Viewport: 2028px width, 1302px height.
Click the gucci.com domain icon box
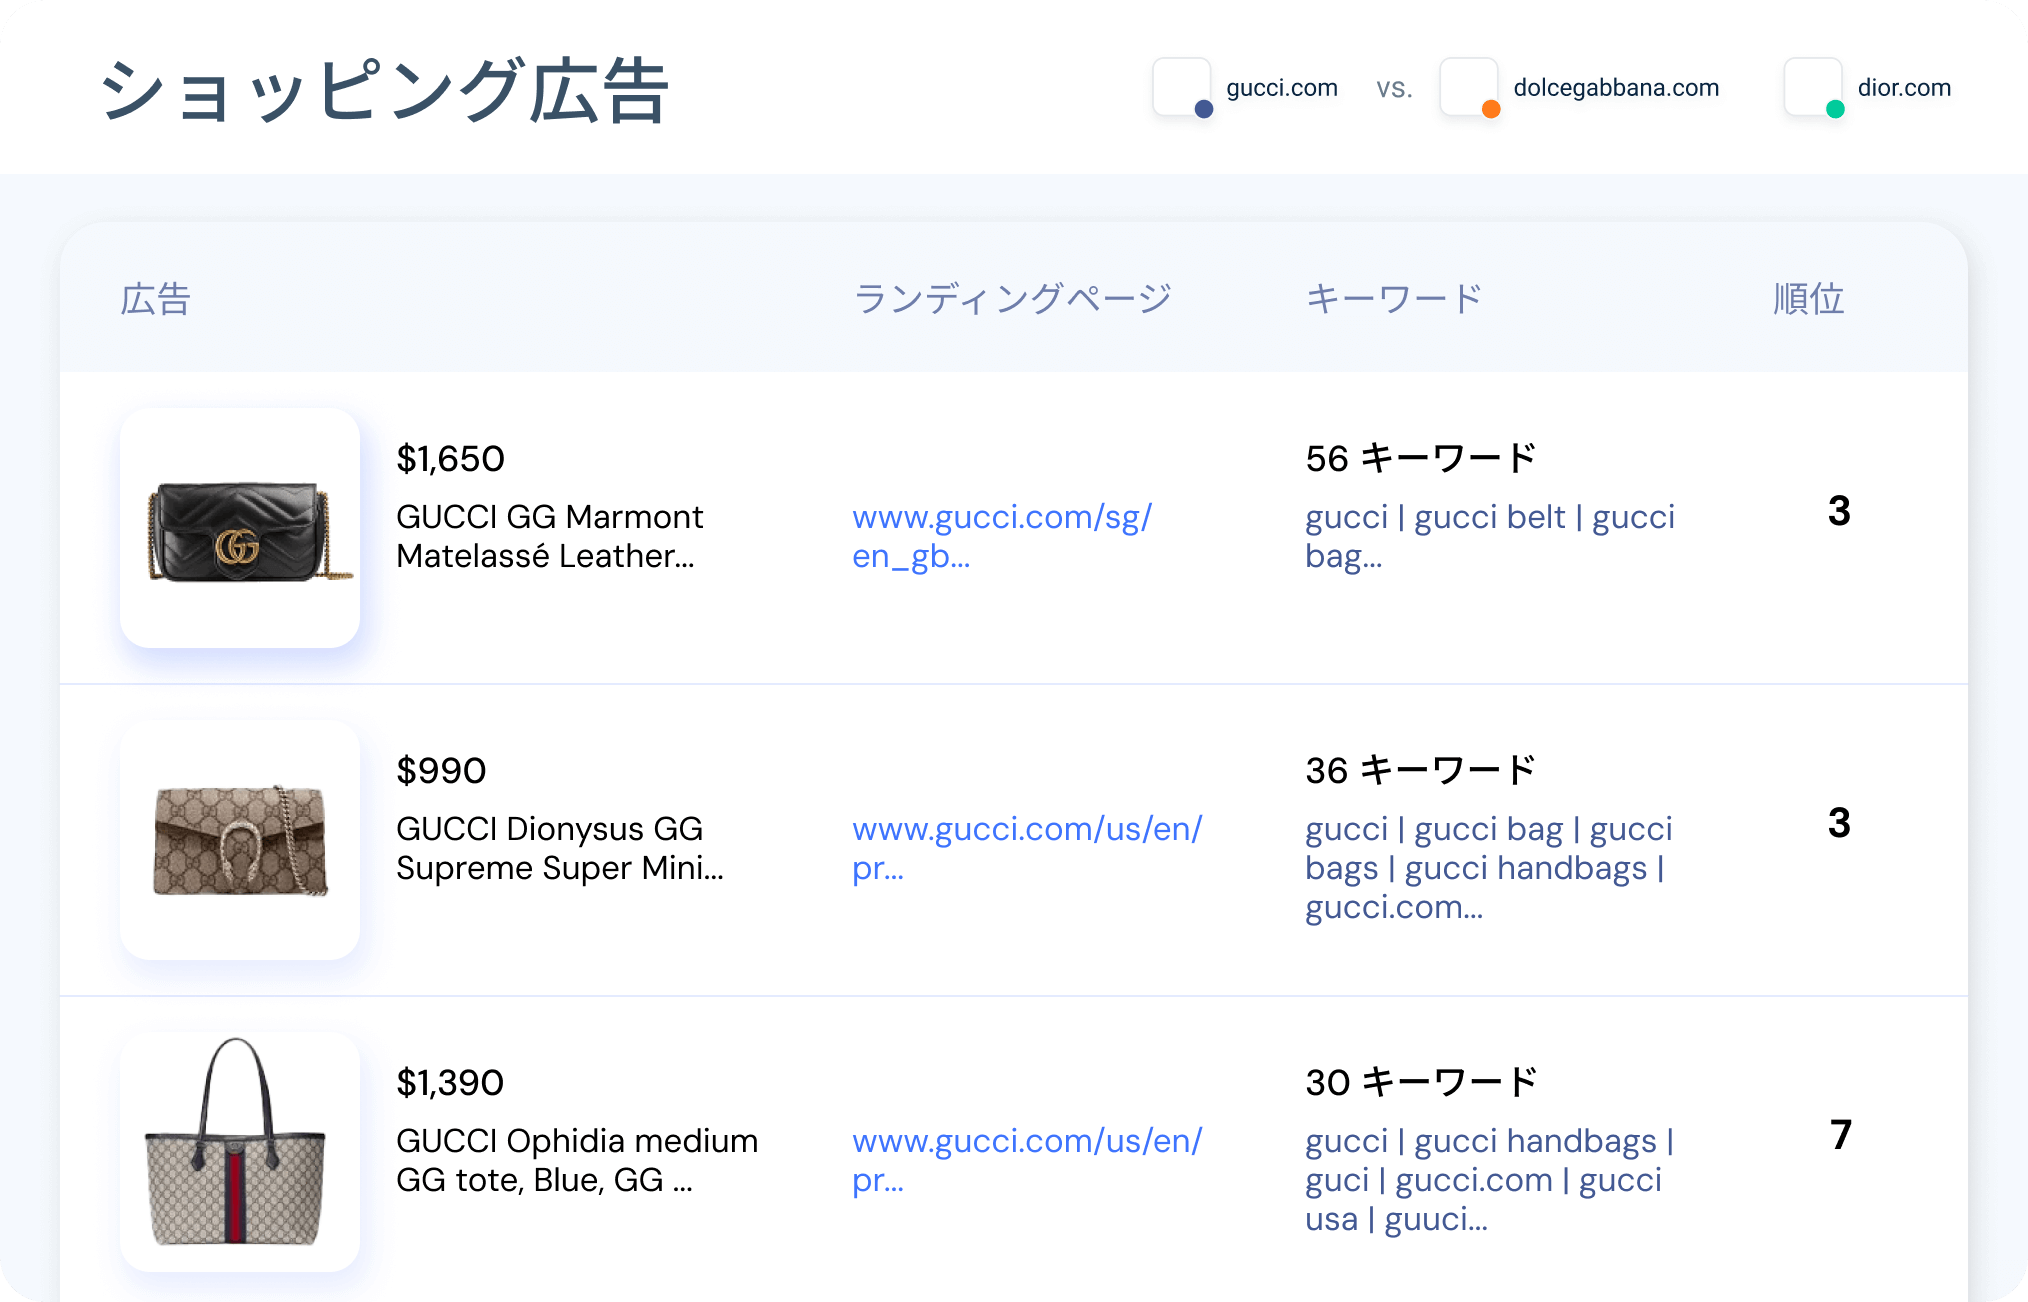point(1182,87)
